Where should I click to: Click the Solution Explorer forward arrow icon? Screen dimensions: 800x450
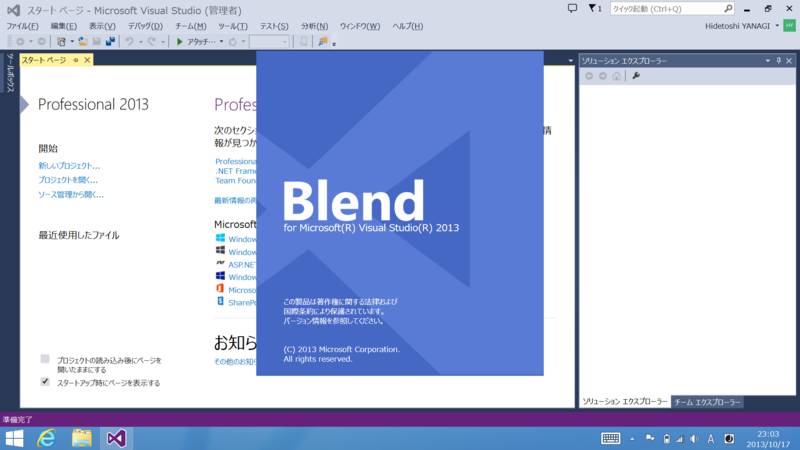click(603, 76)
